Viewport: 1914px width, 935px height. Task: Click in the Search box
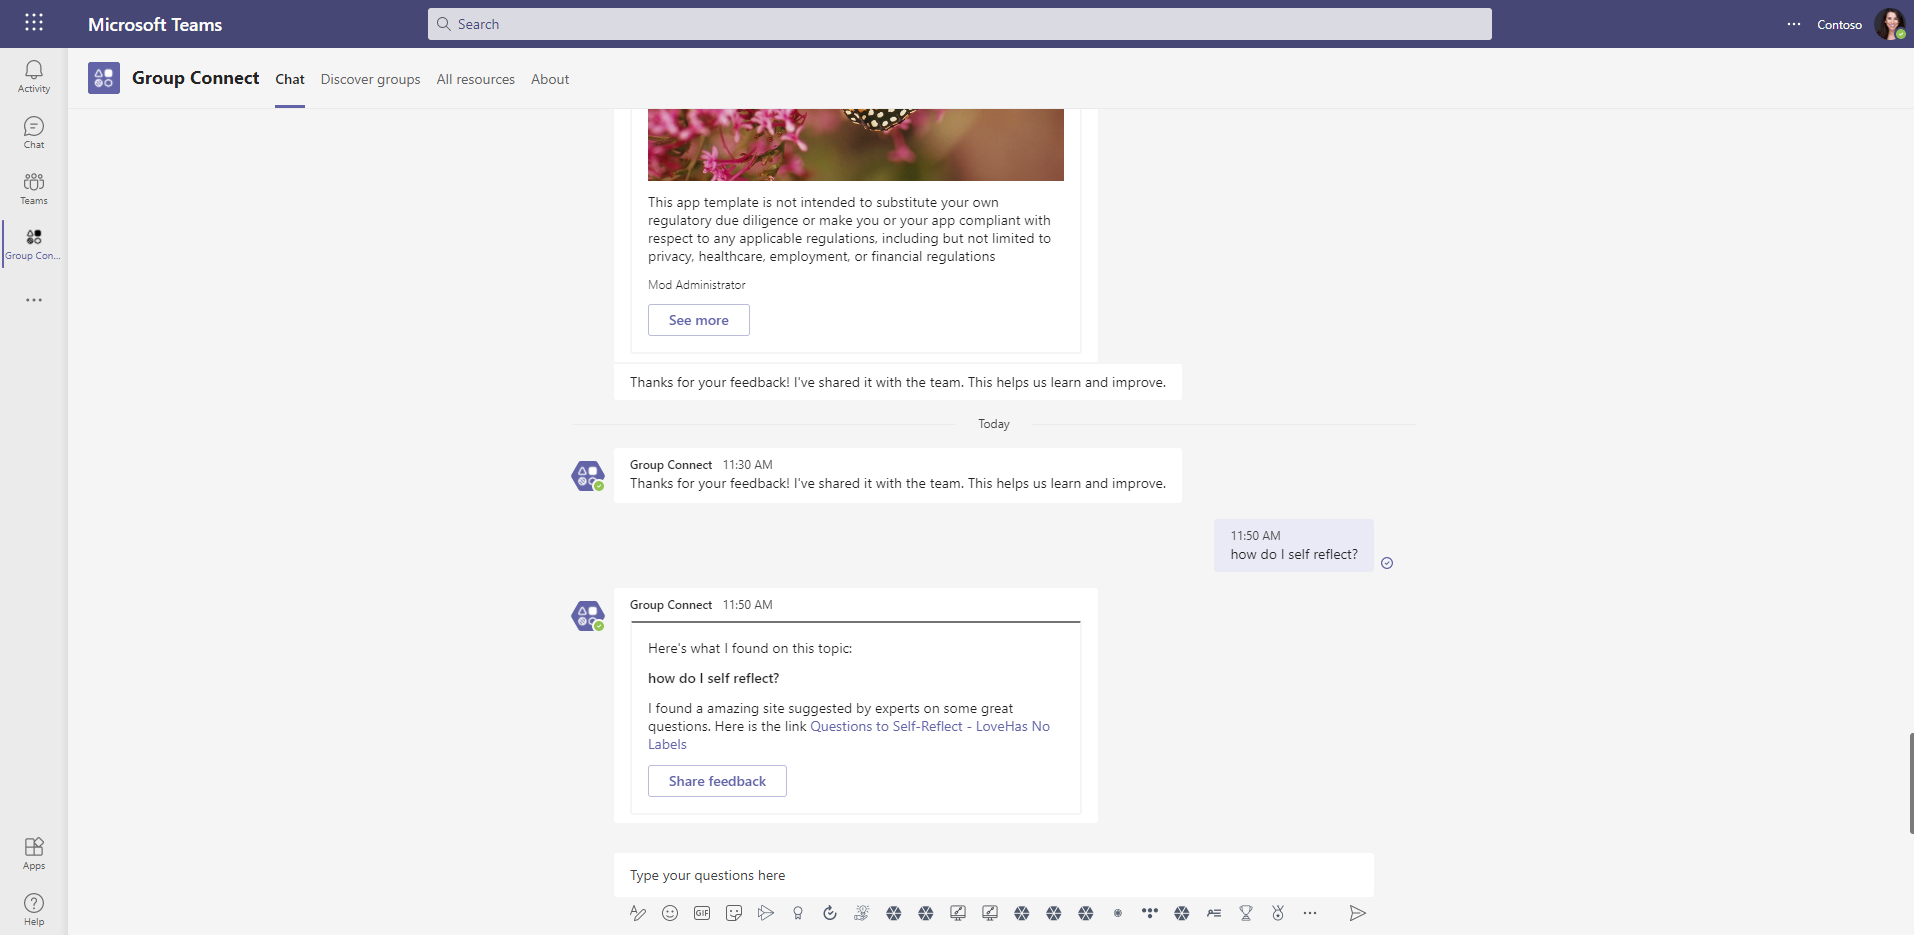[x=960, y=24]
